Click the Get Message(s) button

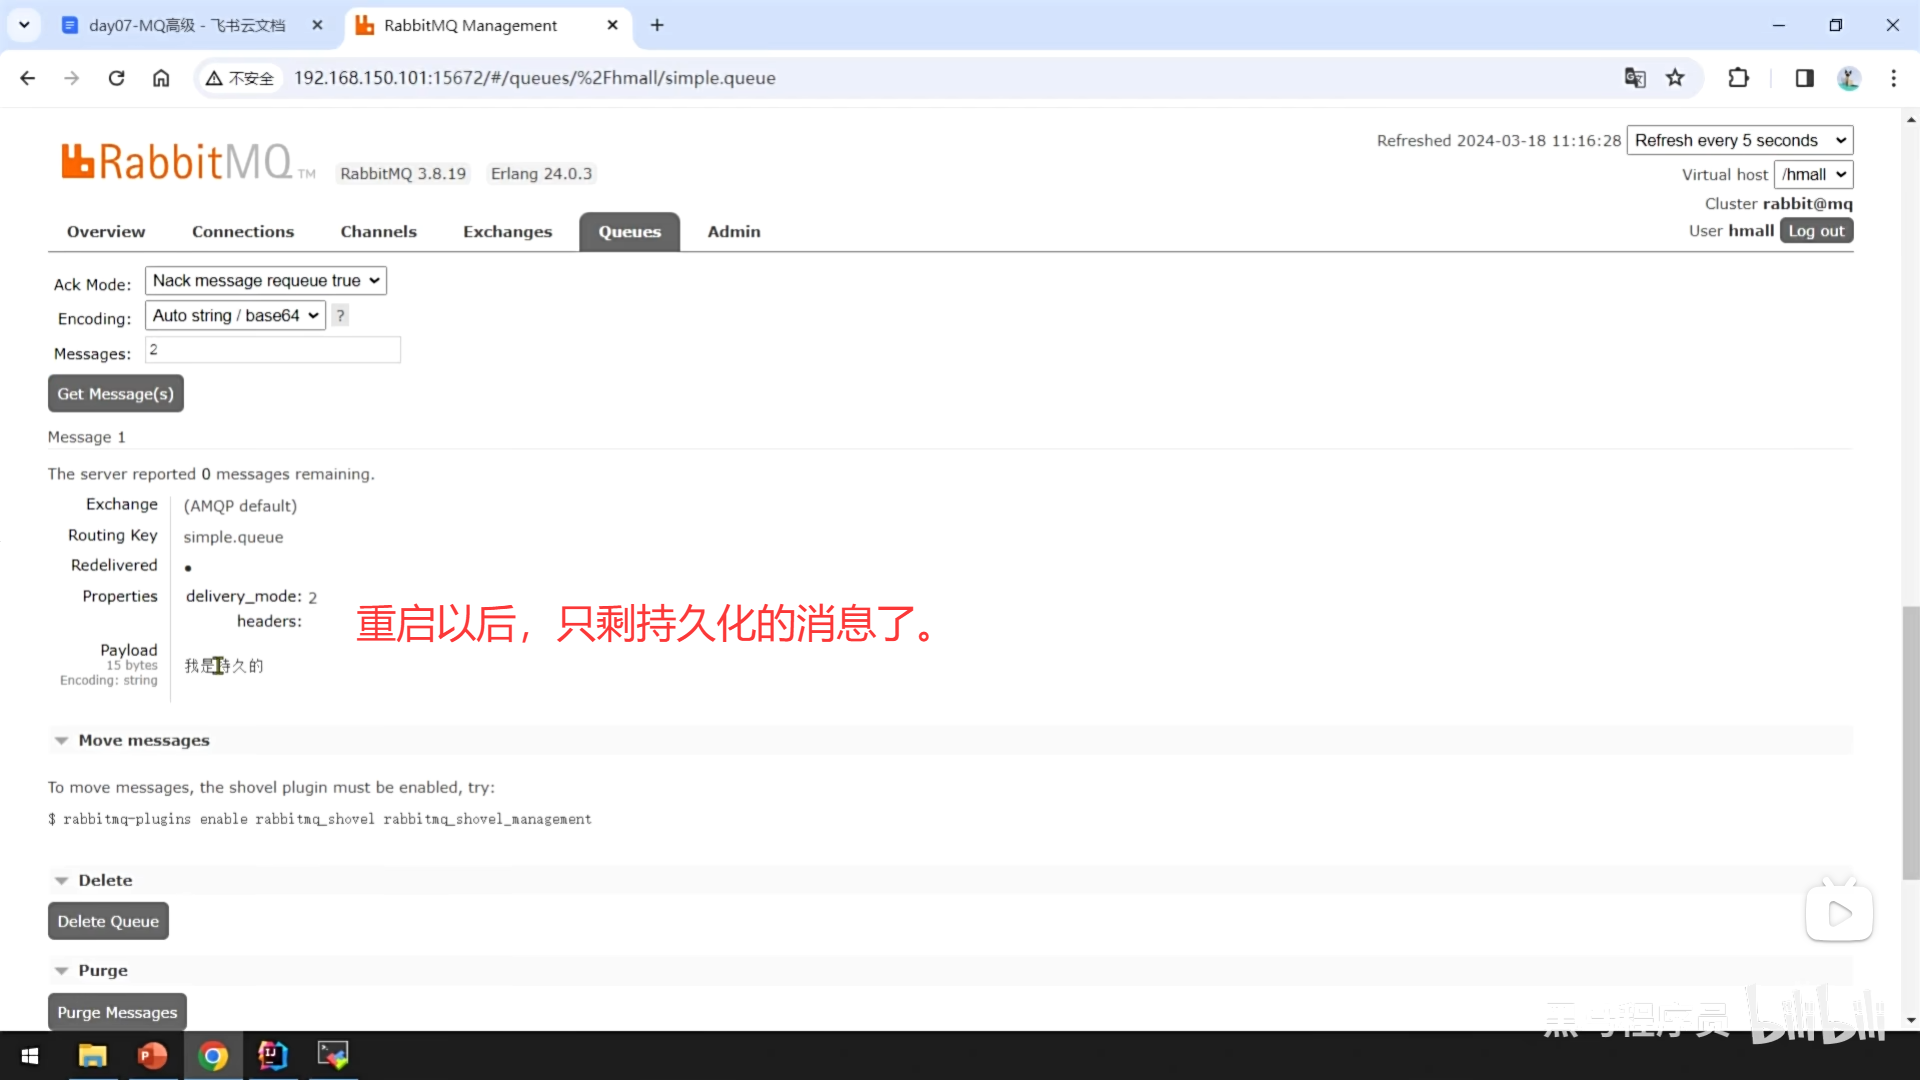(x=116, y=394)
